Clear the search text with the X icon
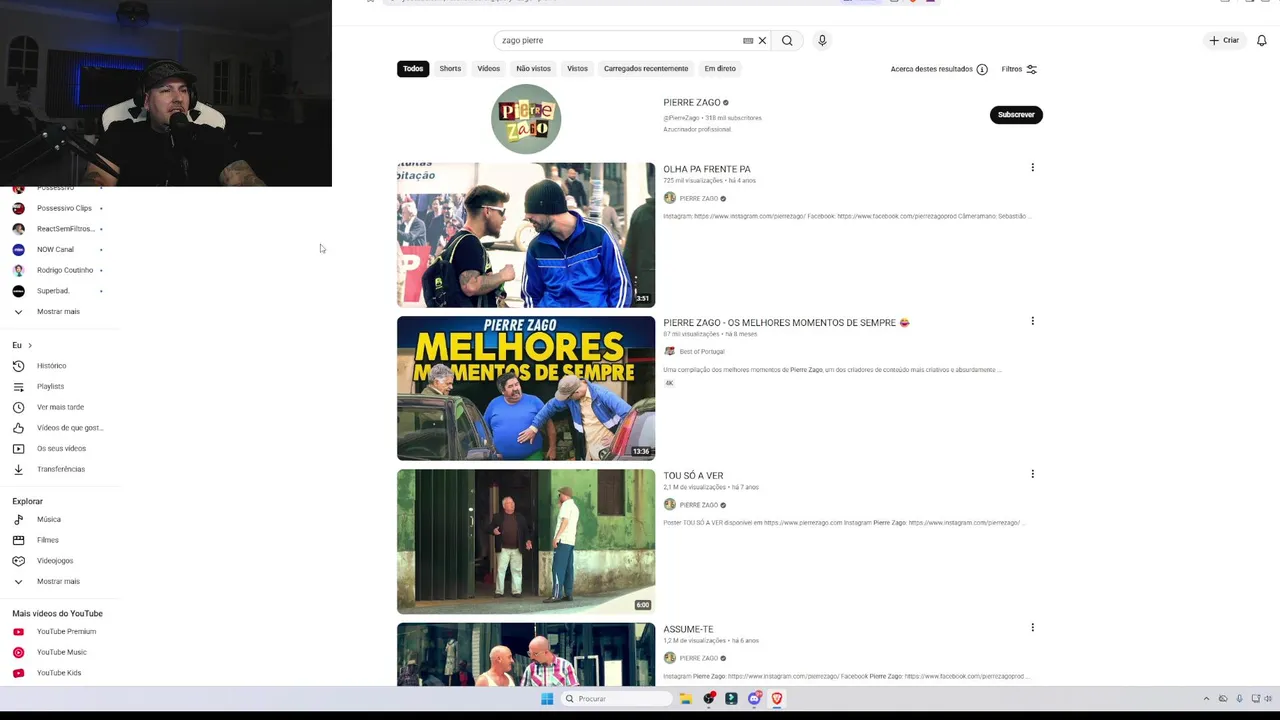Screen dimensions: 1280x720 (762, 41)
